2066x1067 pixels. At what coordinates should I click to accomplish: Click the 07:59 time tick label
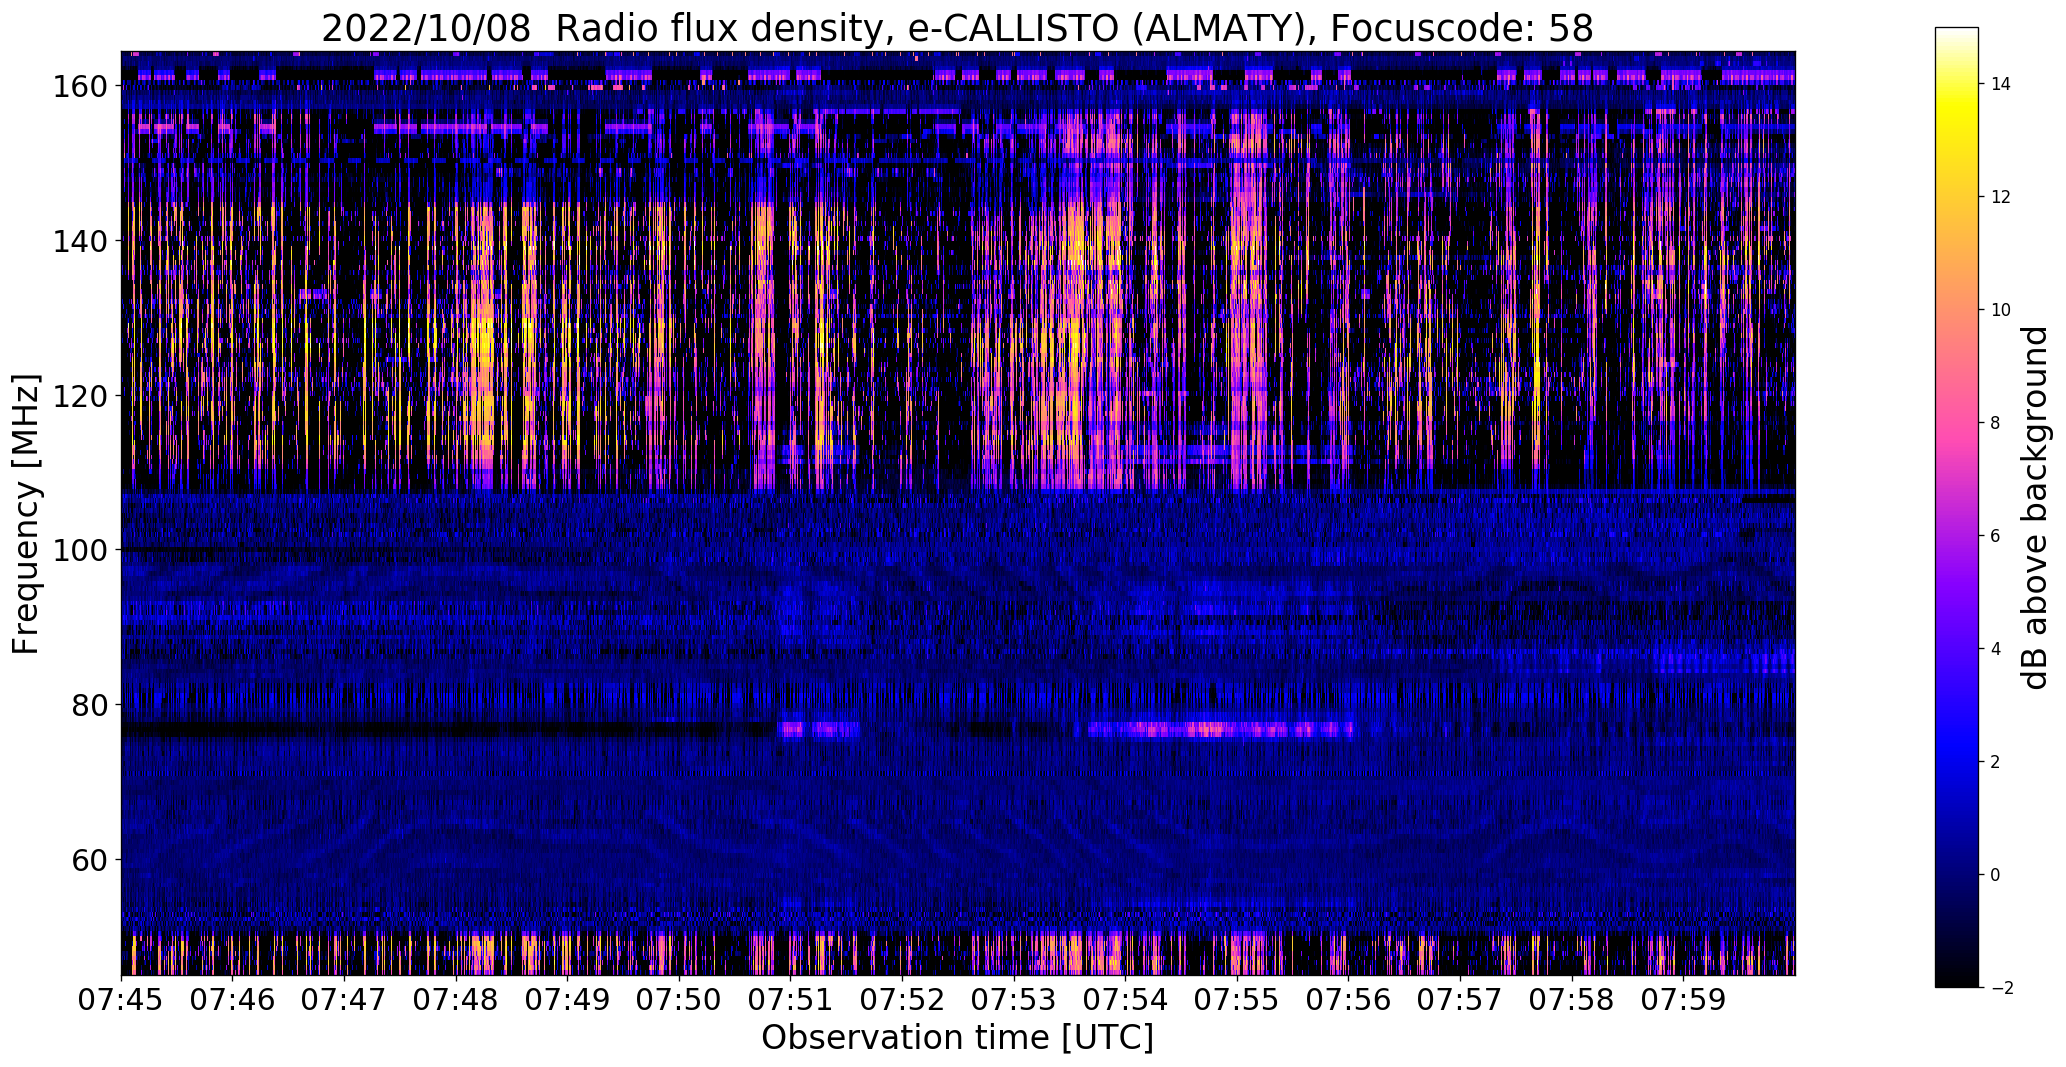coord(1684,999)
